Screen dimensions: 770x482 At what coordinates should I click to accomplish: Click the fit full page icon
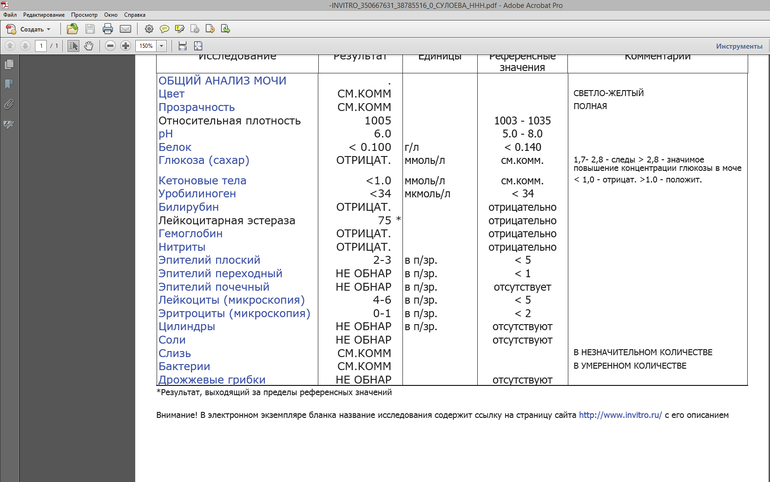coord(198,46)
